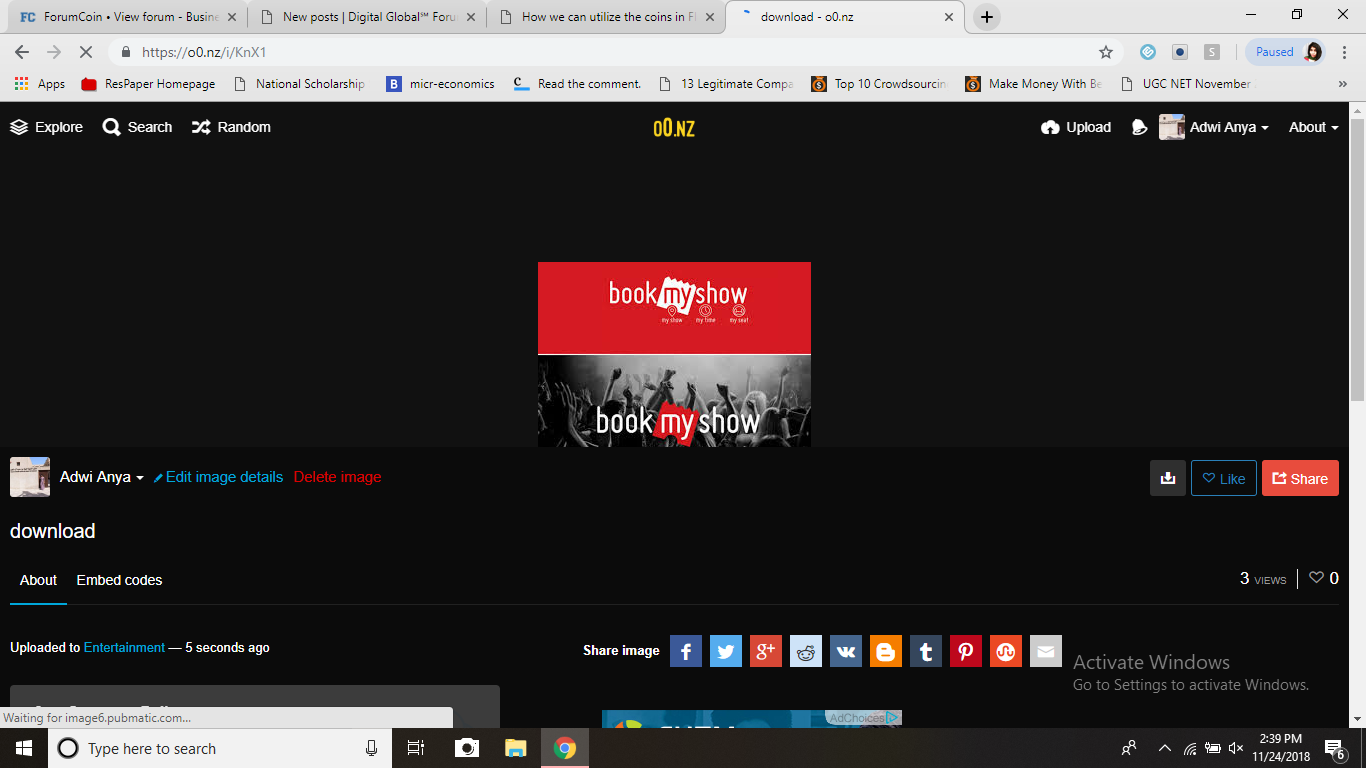Click Edit image details link
The width and height of the screenshot is (1366, 768).
[x=218, y=477]
